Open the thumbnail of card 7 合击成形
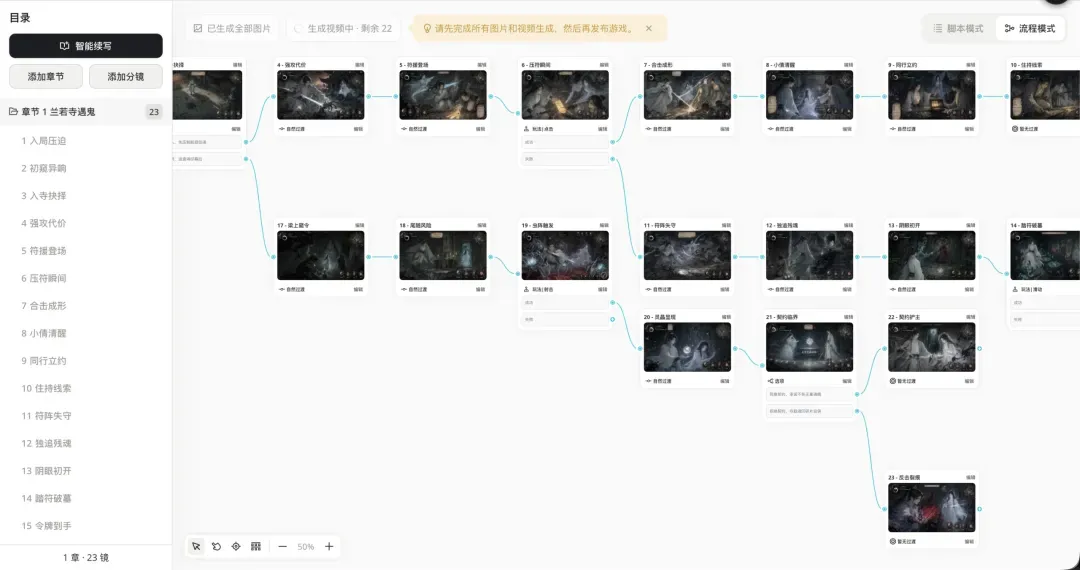 [x=687, y=95]
